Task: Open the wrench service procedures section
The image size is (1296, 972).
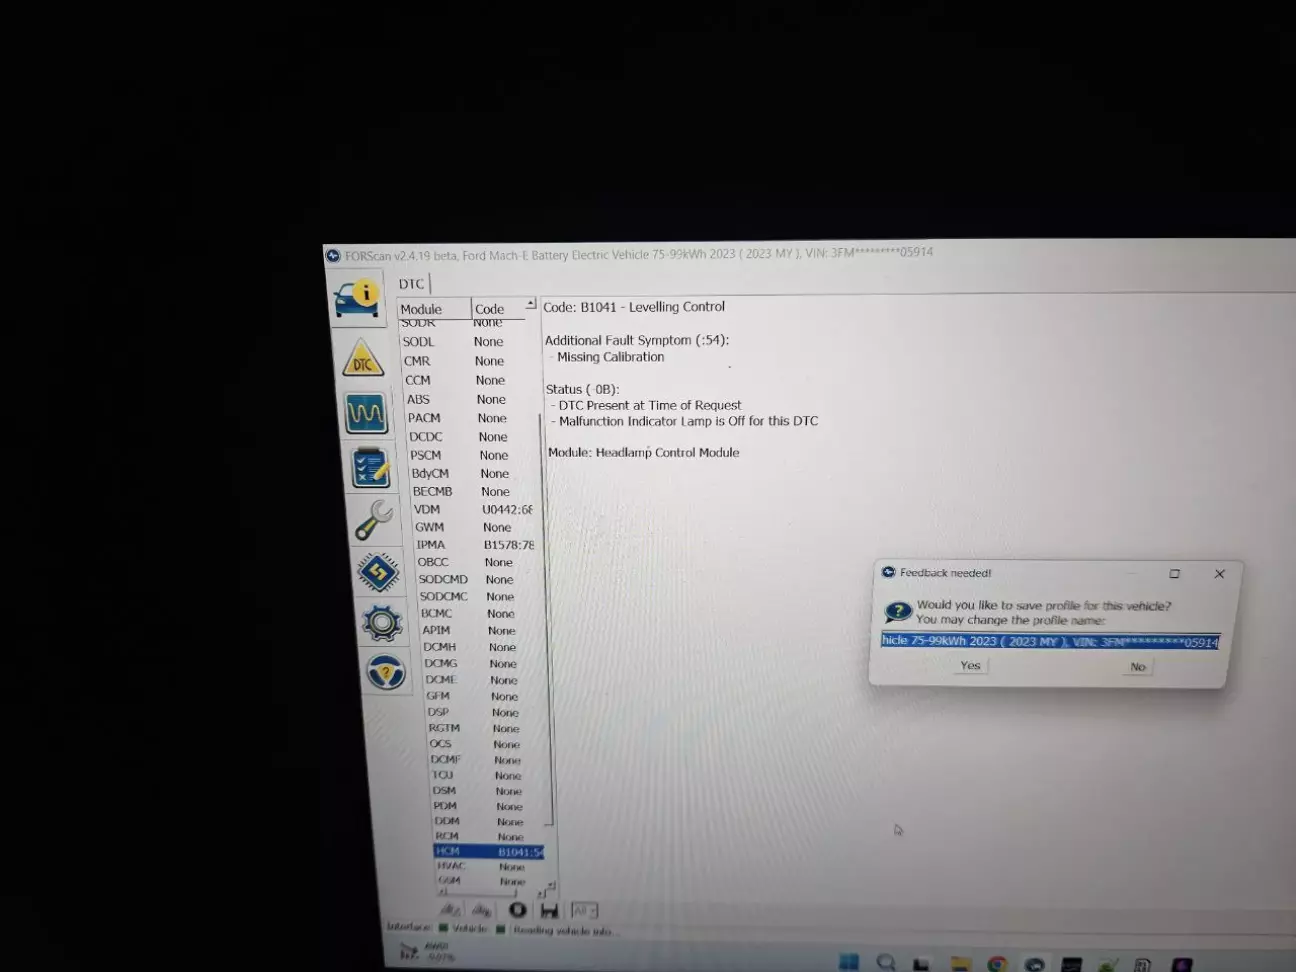Action: tap(374, 520)
